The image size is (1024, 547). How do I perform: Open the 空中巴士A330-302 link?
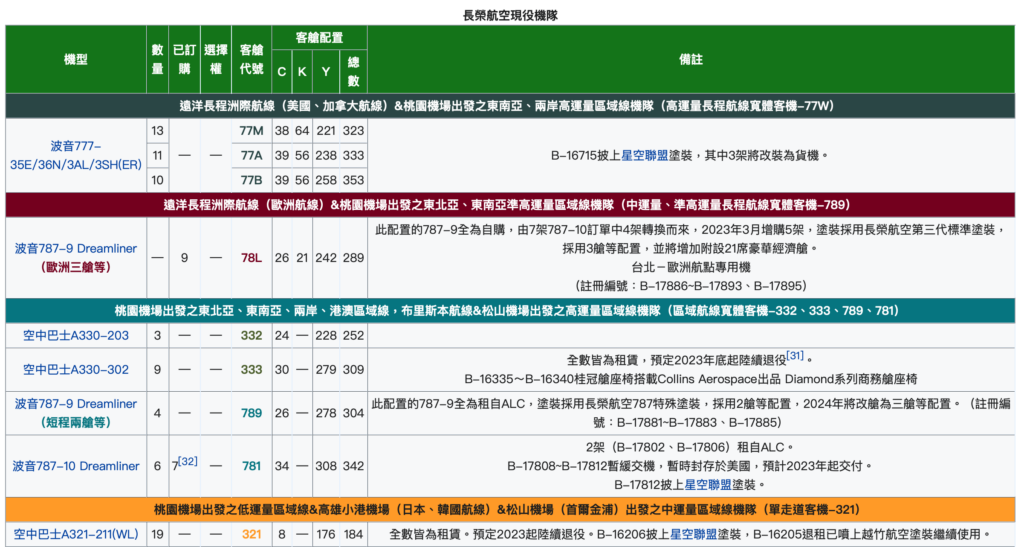click(x=76, y=369)
